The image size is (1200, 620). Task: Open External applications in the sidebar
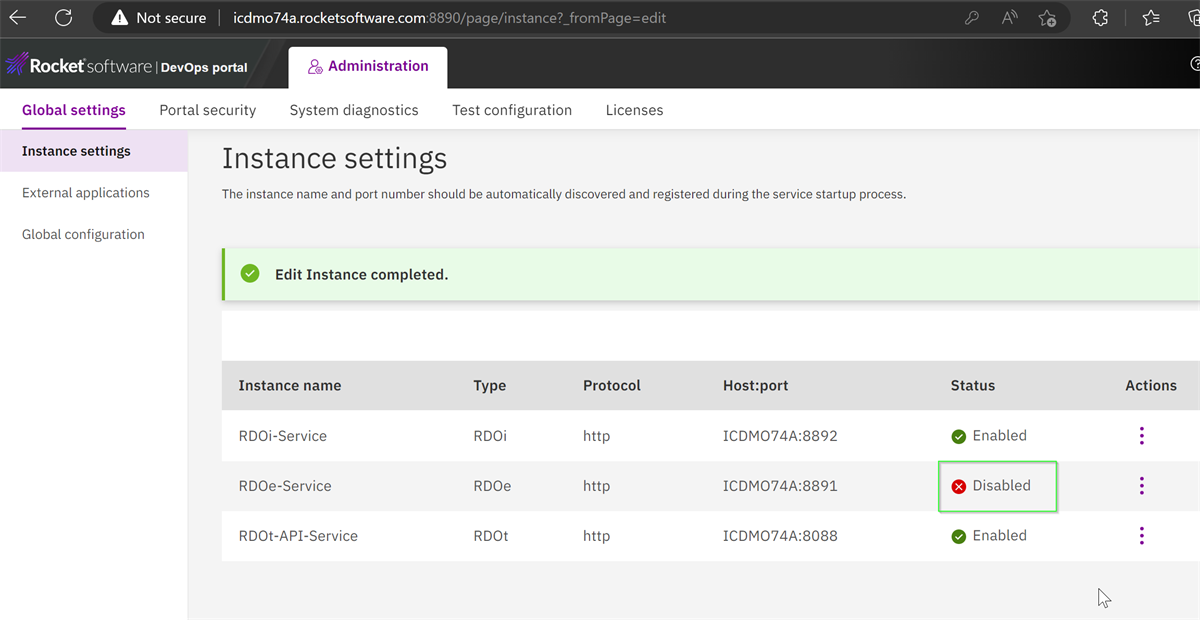tap(85, 192)
